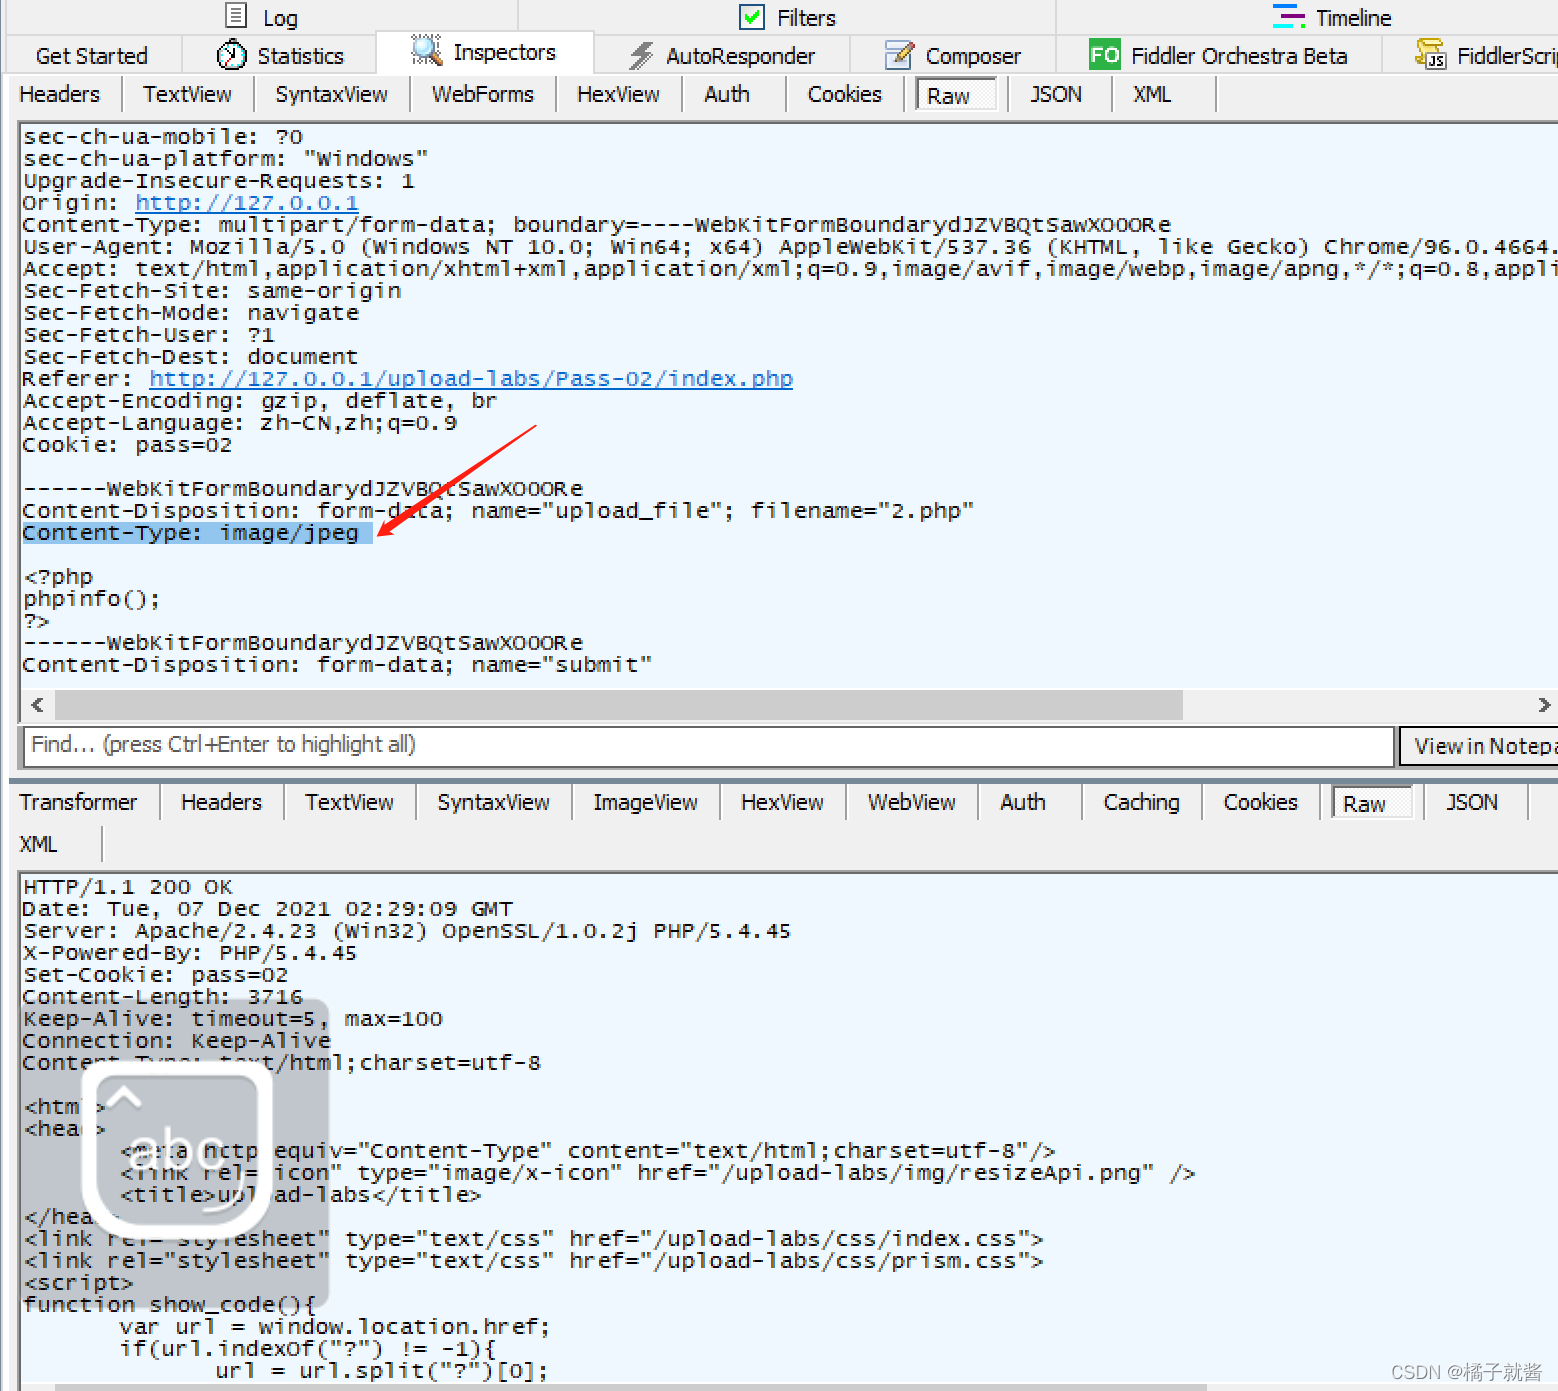Image resolution: width=1558 pixels, height=1391 pixels.
Task: Open the response TextView tab
Action: coord(349,802)
